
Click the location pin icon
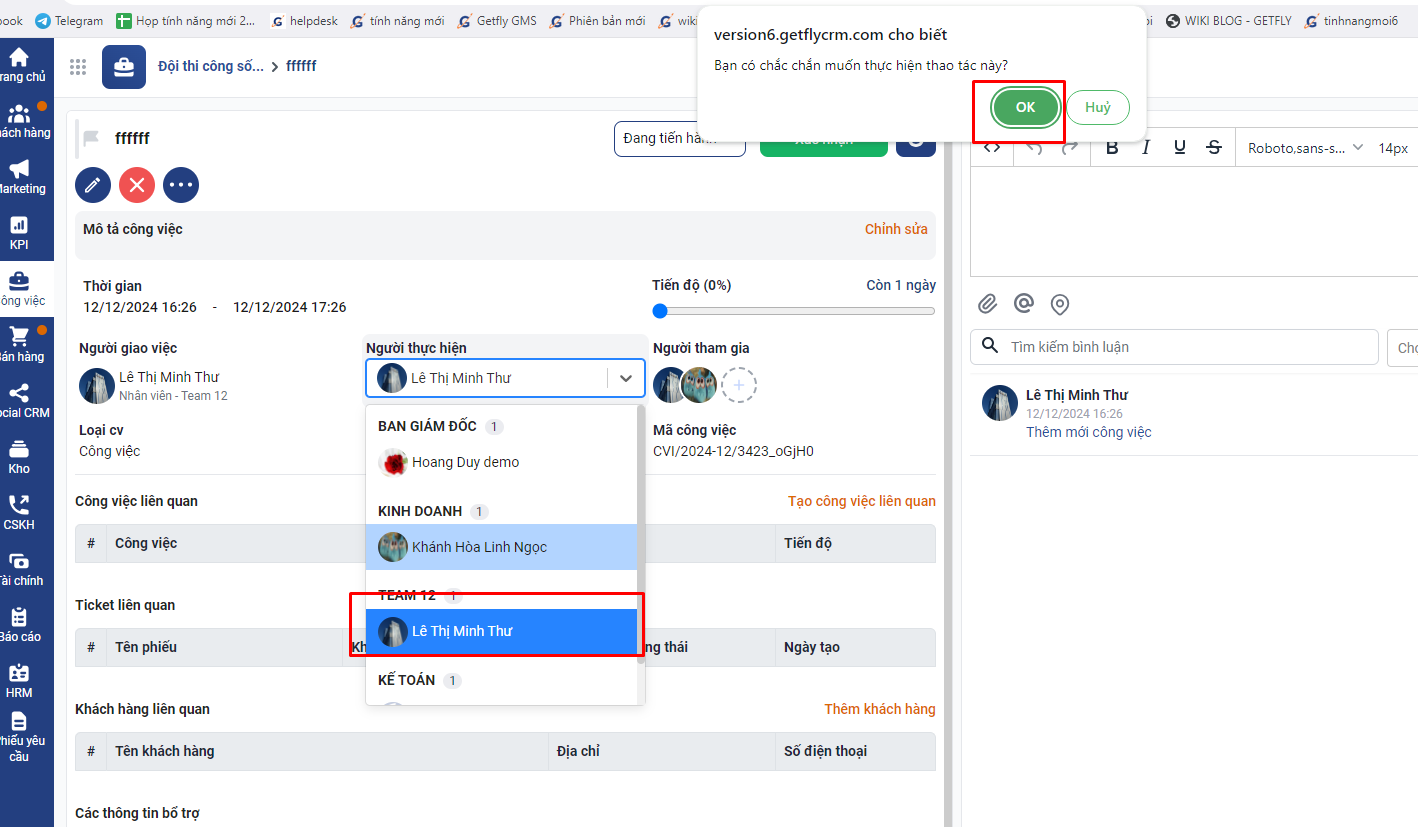(x=1060, y=304)
